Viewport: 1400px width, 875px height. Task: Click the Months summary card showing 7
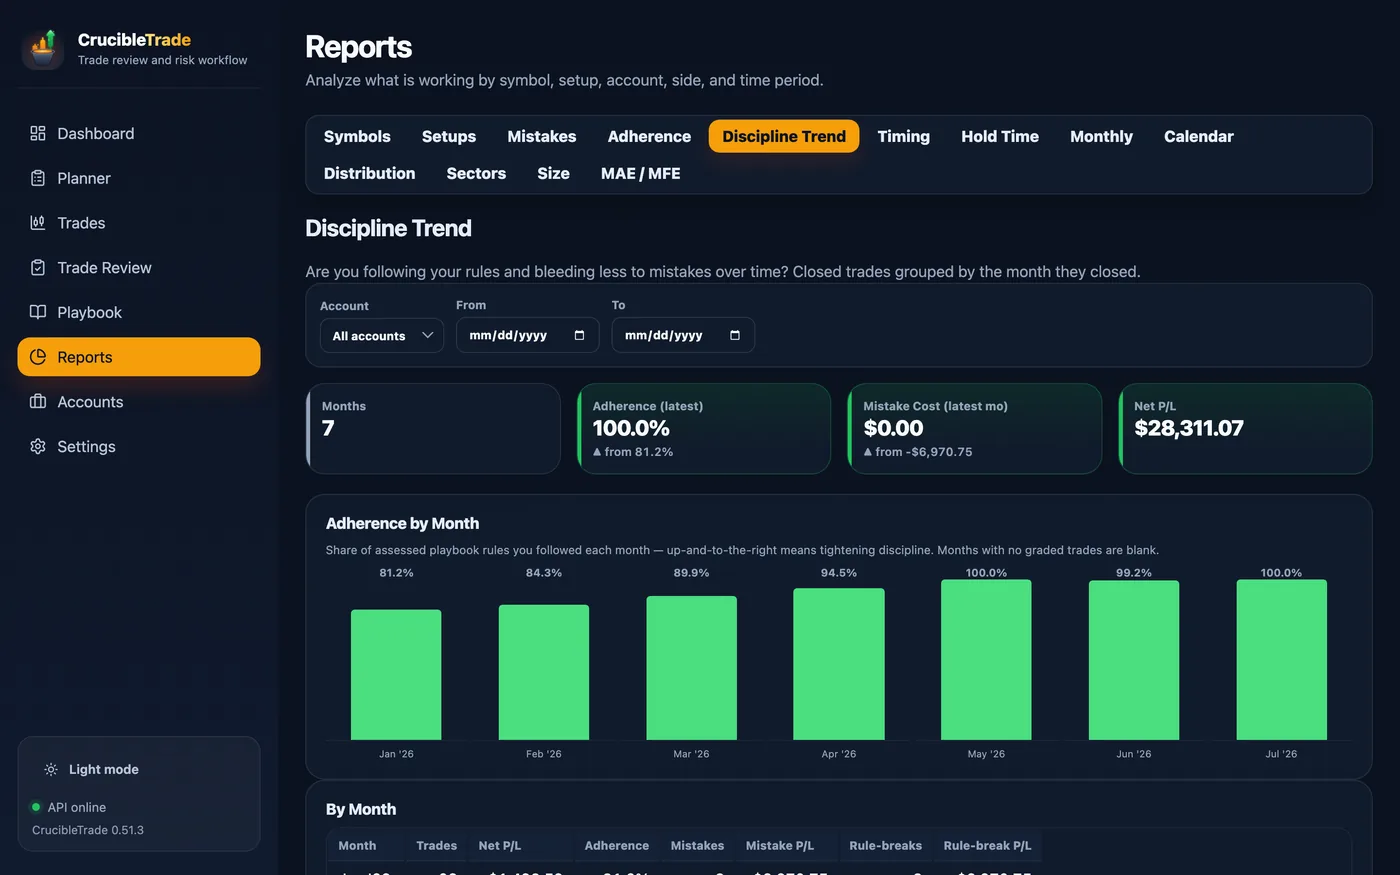(x=433, y=428)
